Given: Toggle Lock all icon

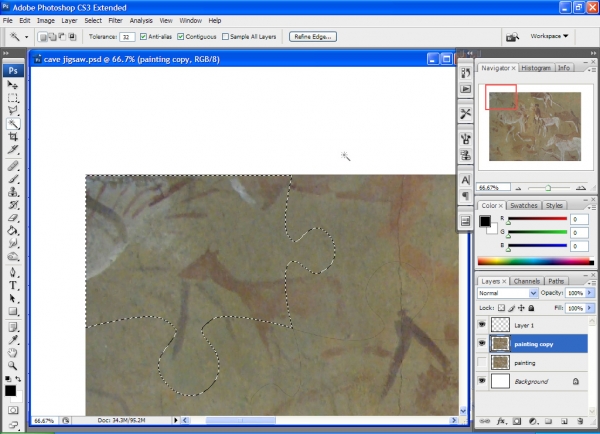Looking at the screenshot, I should pyautogui.click(x=531, y=308).
